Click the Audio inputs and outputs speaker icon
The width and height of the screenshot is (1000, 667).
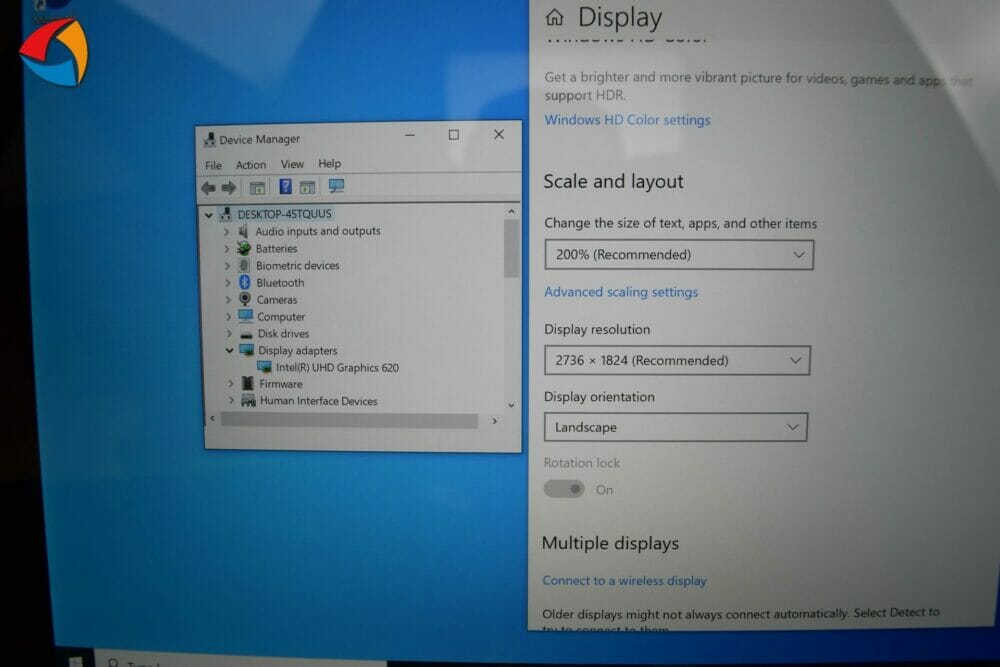point(243,231)
